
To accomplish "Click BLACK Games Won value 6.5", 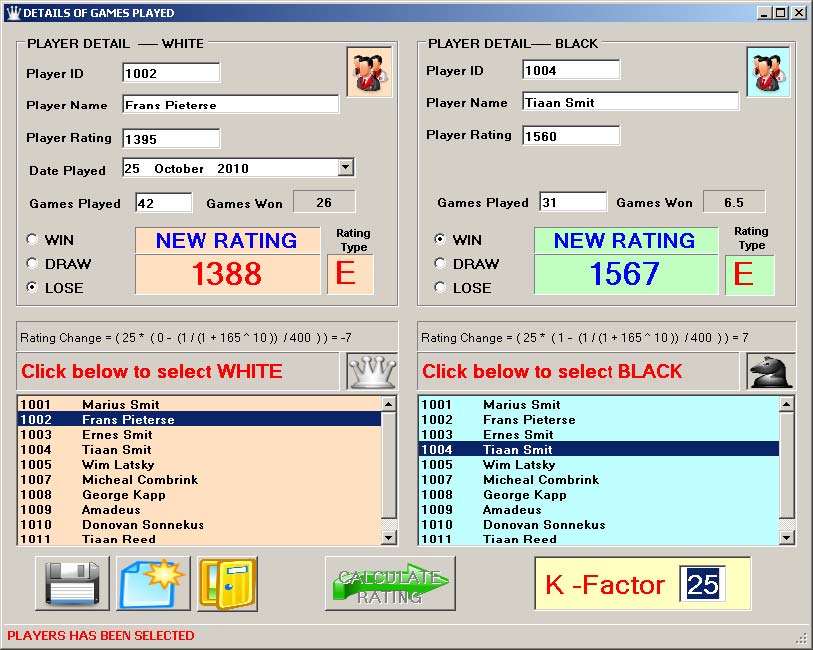I will tap(734, 202).
